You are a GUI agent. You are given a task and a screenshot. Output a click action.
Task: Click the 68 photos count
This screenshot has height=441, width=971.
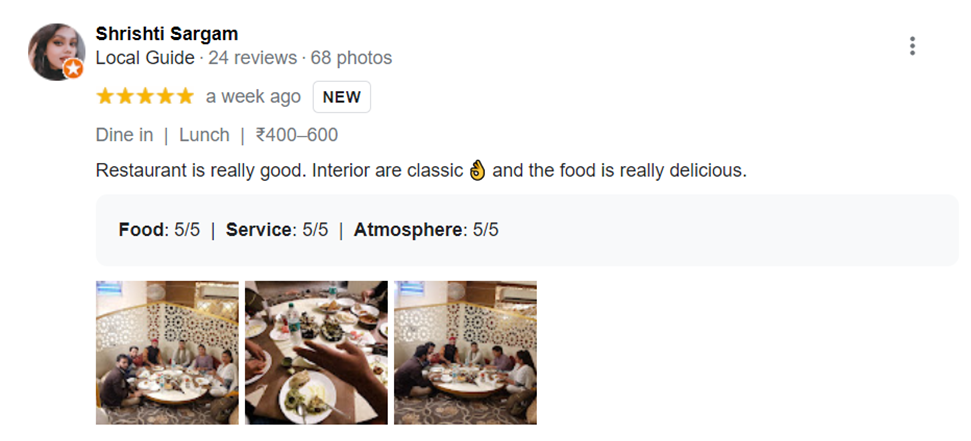(x=351, y=58)
